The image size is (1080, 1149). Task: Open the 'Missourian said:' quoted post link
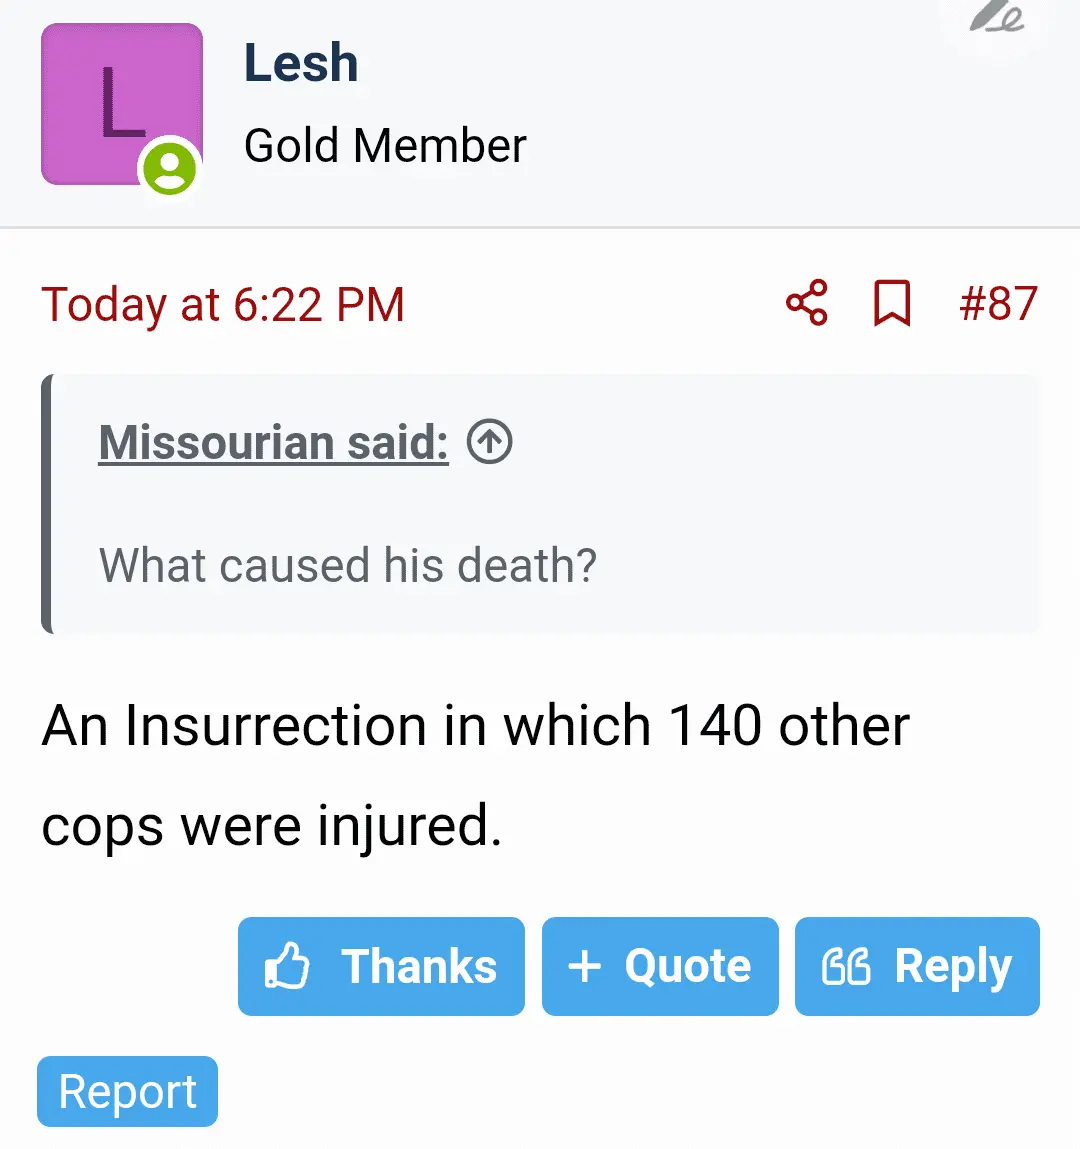273,442
